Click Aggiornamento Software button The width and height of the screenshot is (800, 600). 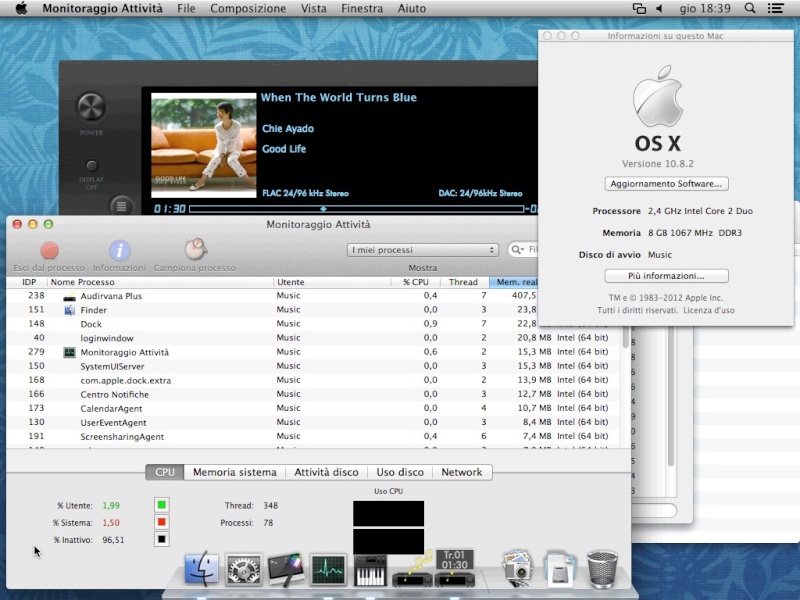(x=666, y=184)
